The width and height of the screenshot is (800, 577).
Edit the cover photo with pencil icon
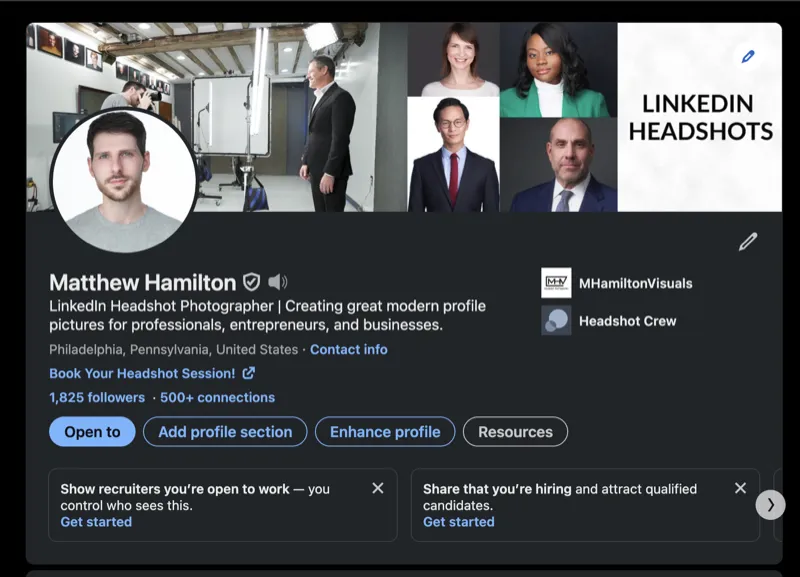click(747, 57)
